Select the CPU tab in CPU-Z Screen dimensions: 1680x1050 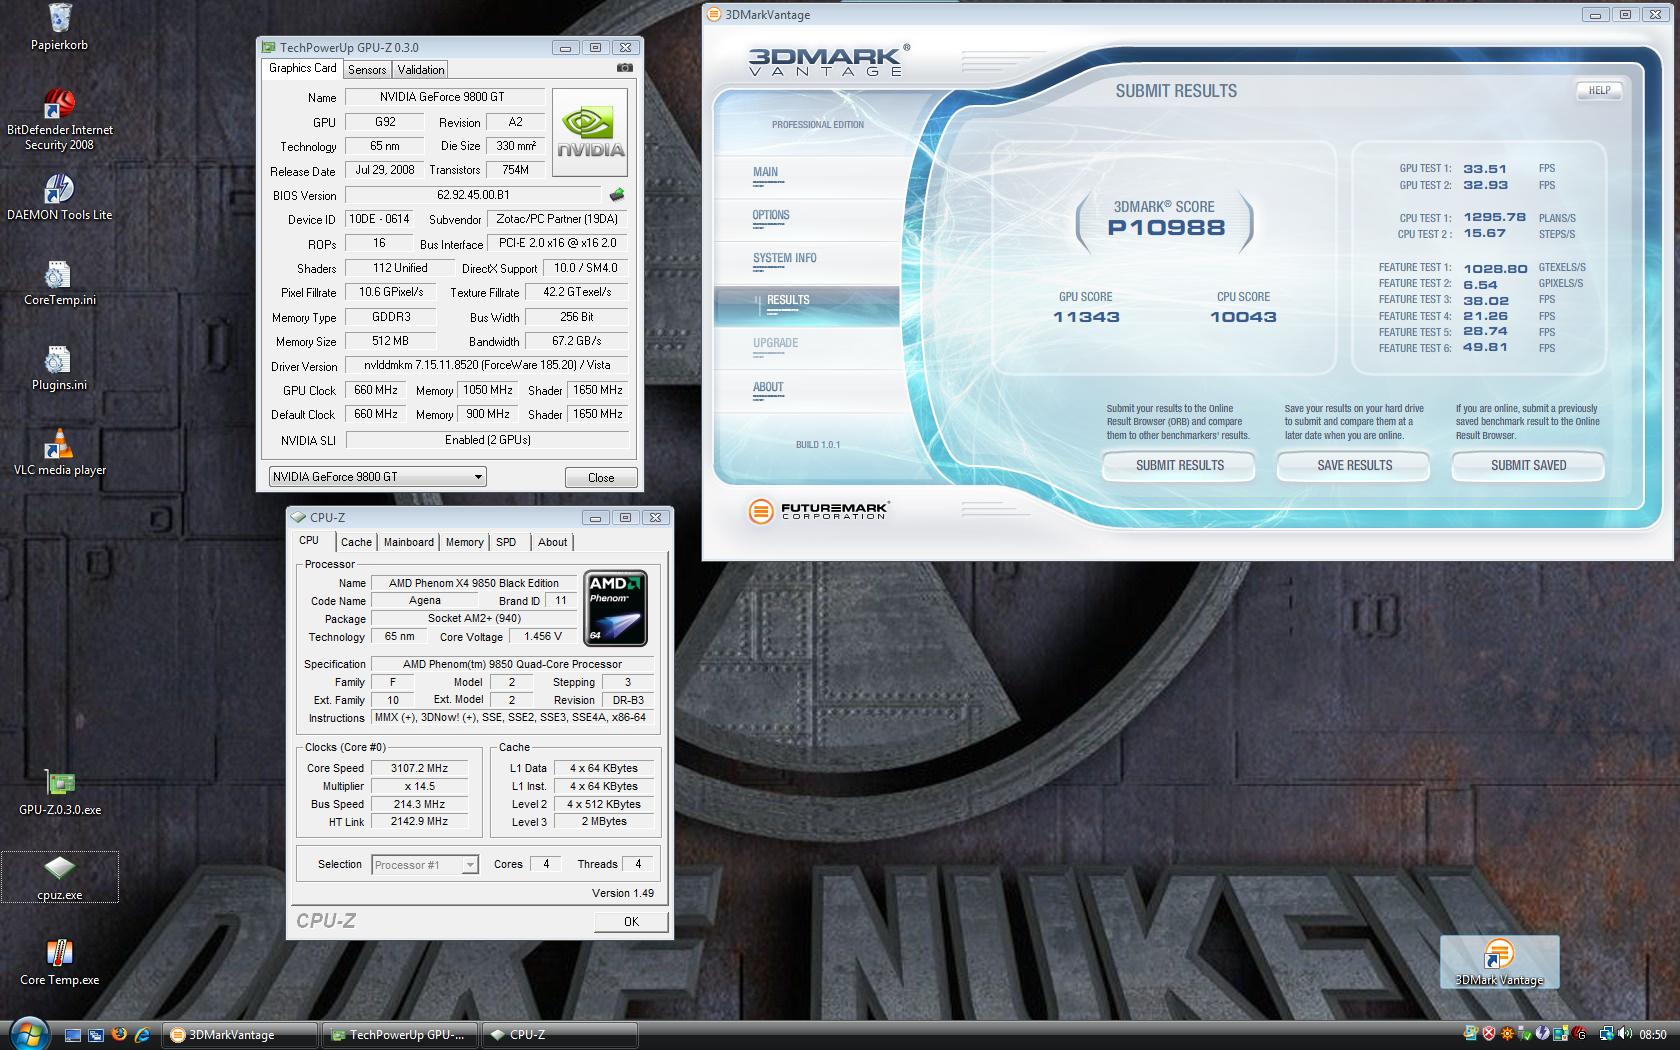click(310, 541)
